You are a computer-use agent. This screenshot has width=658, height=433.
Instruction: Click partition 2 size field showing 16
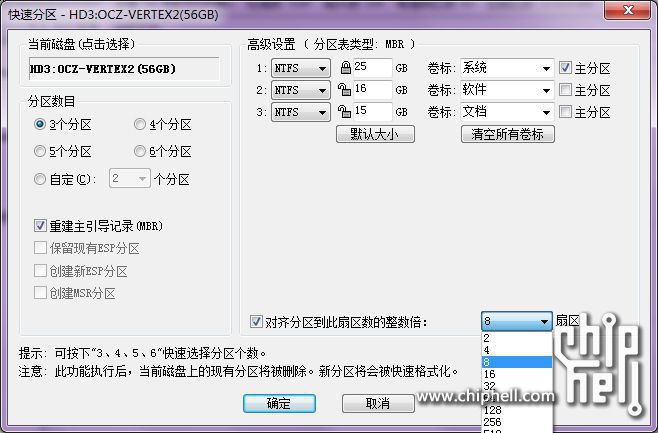click(373, 89)
